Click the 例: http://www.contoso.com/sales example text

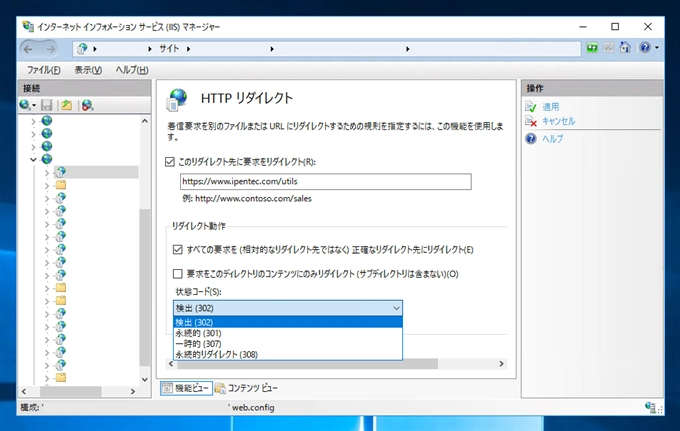pyautogui.click(x=247, y=199)
